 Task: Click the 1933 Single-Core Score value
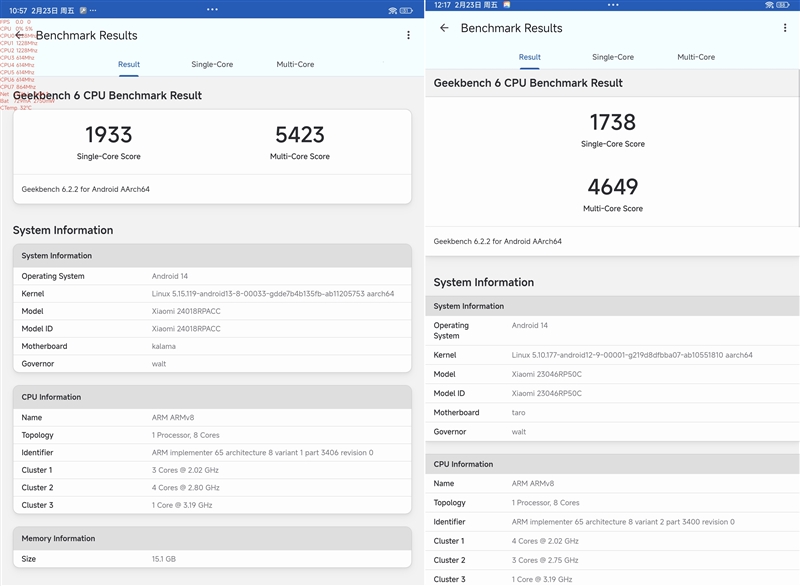click(108, 135)
